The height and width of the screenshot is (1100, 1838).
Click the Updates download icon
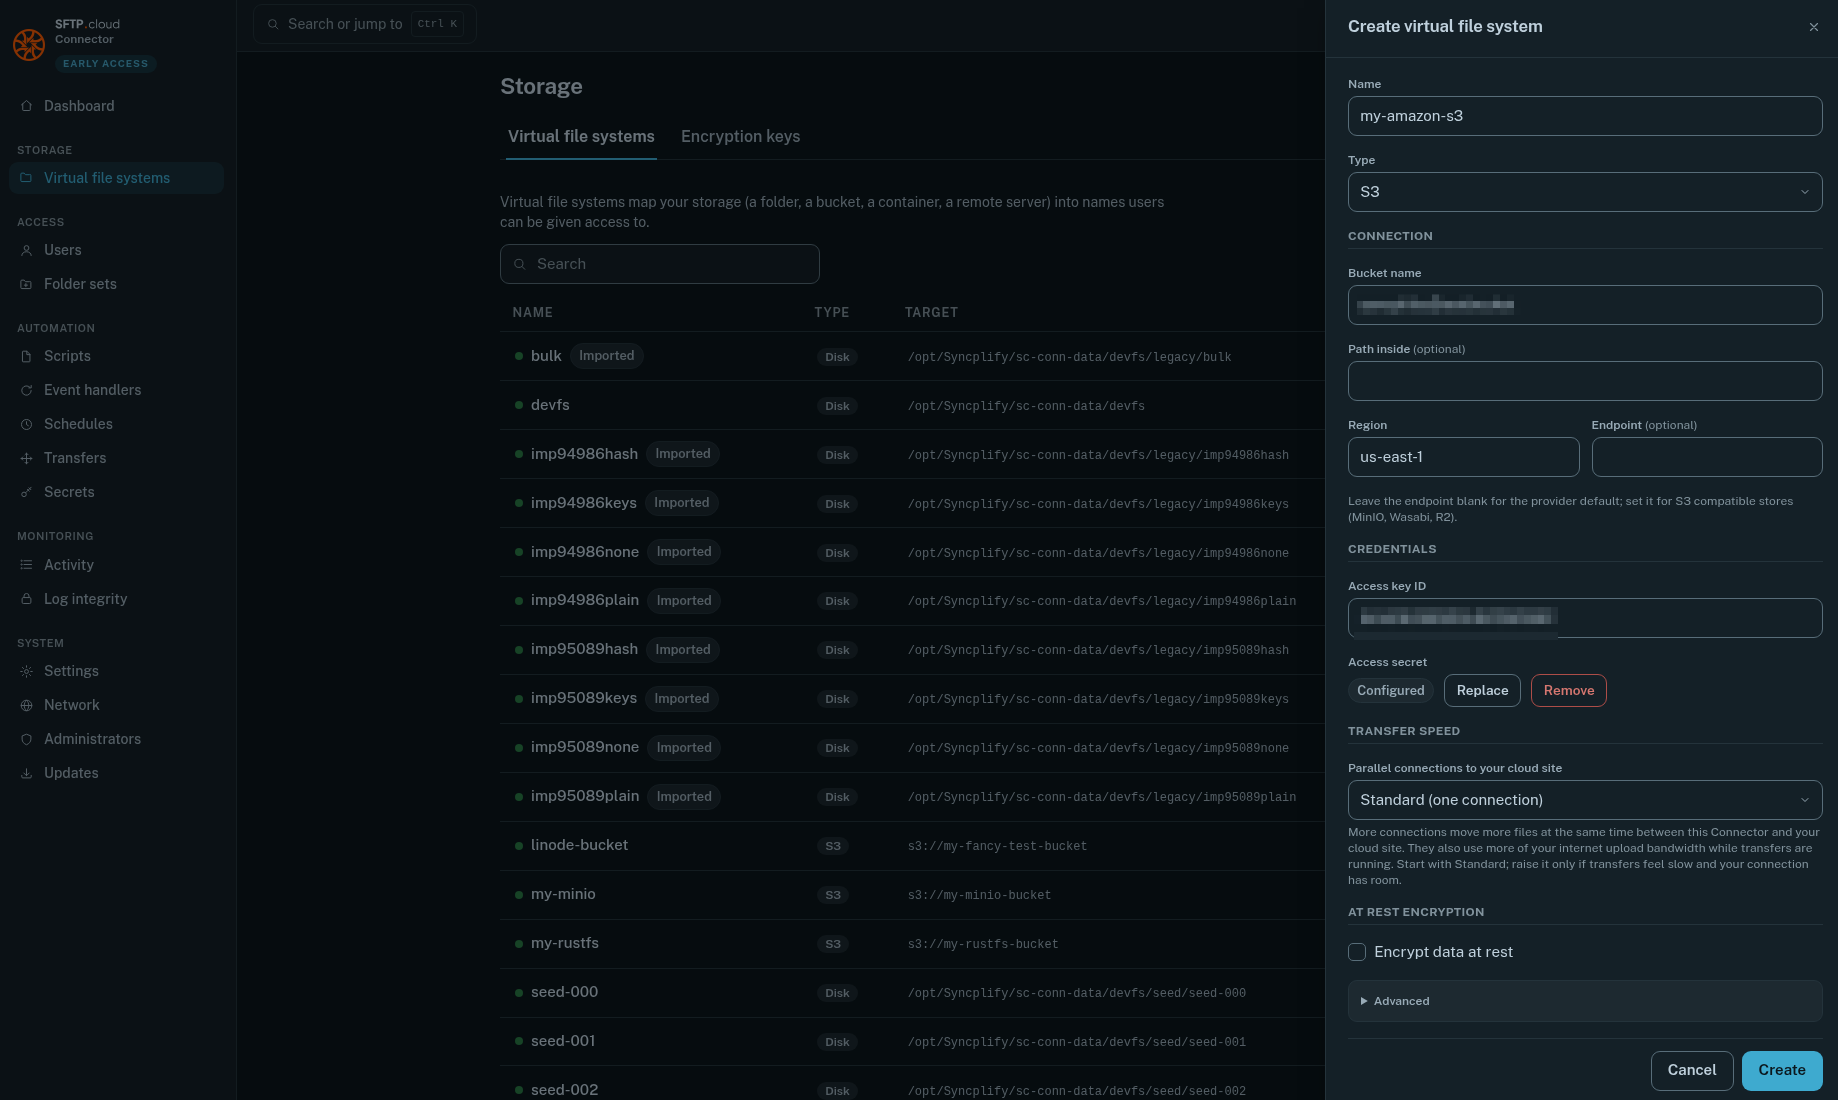(26, 773)
